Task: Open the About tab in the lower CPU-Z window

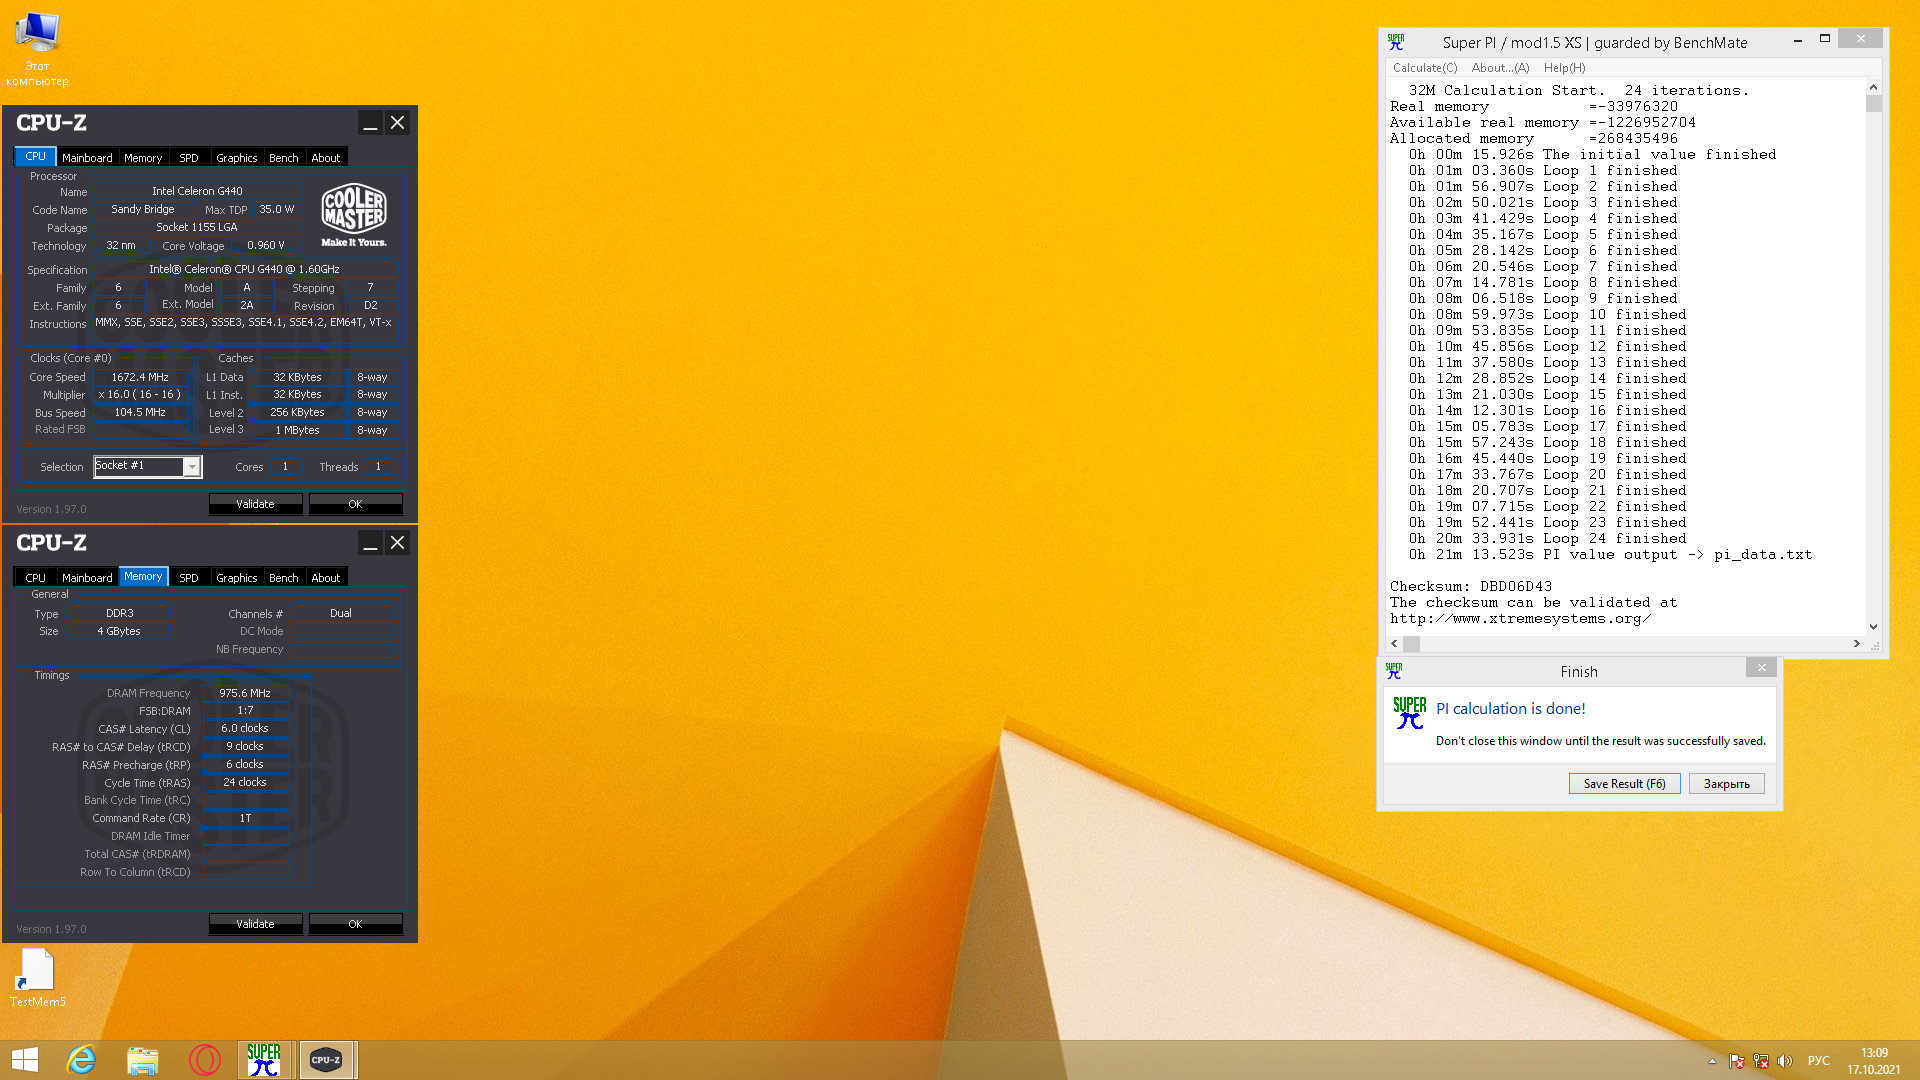Action: (x=326, y=578)
